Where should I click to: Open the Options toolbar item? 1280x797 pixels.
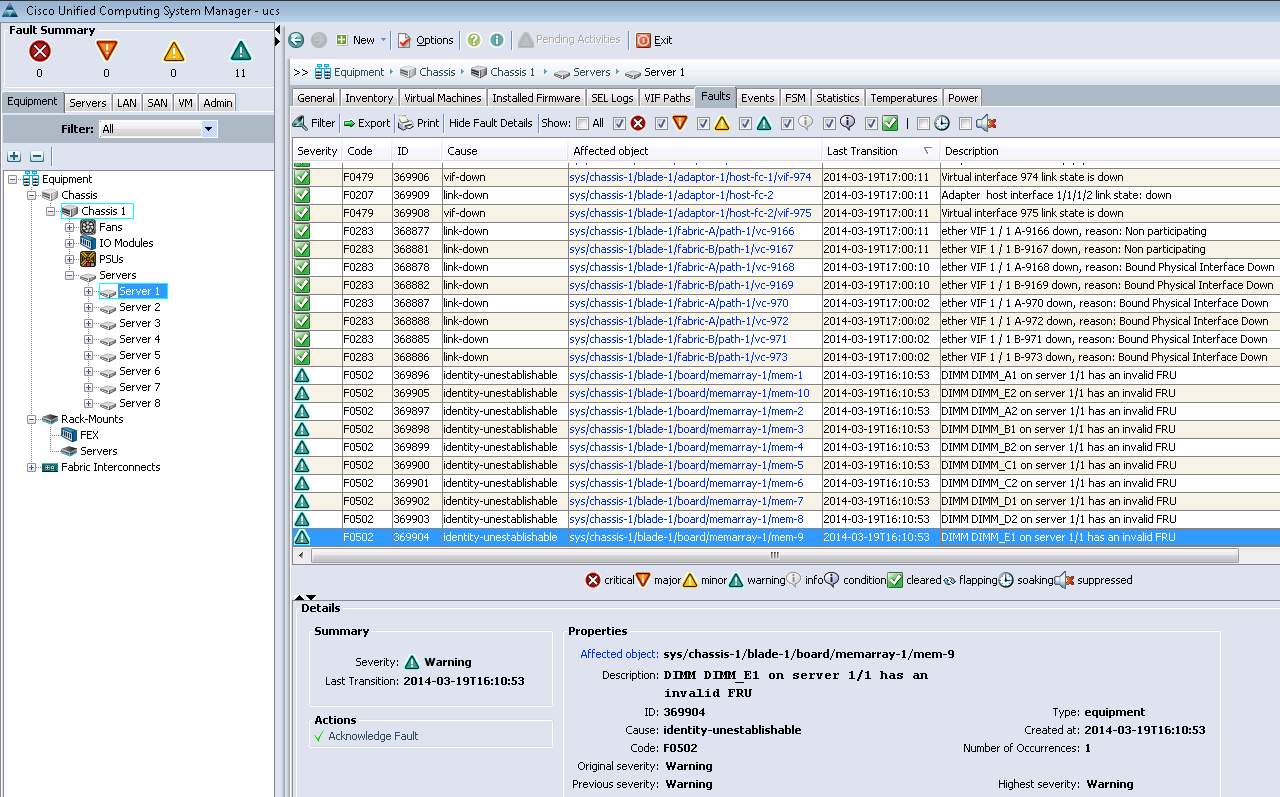(x=426, y=40)
